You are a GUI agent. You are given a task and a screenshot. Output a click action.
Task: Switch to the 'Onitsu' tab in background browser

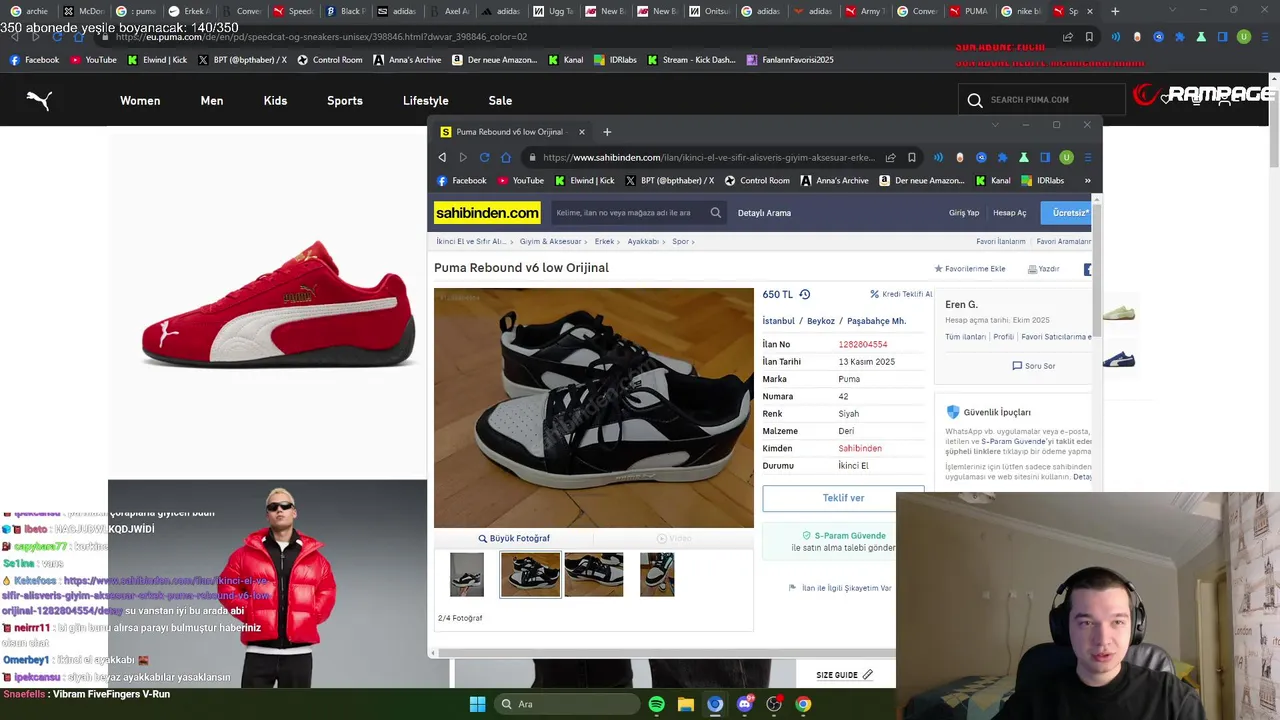point(709,11)
